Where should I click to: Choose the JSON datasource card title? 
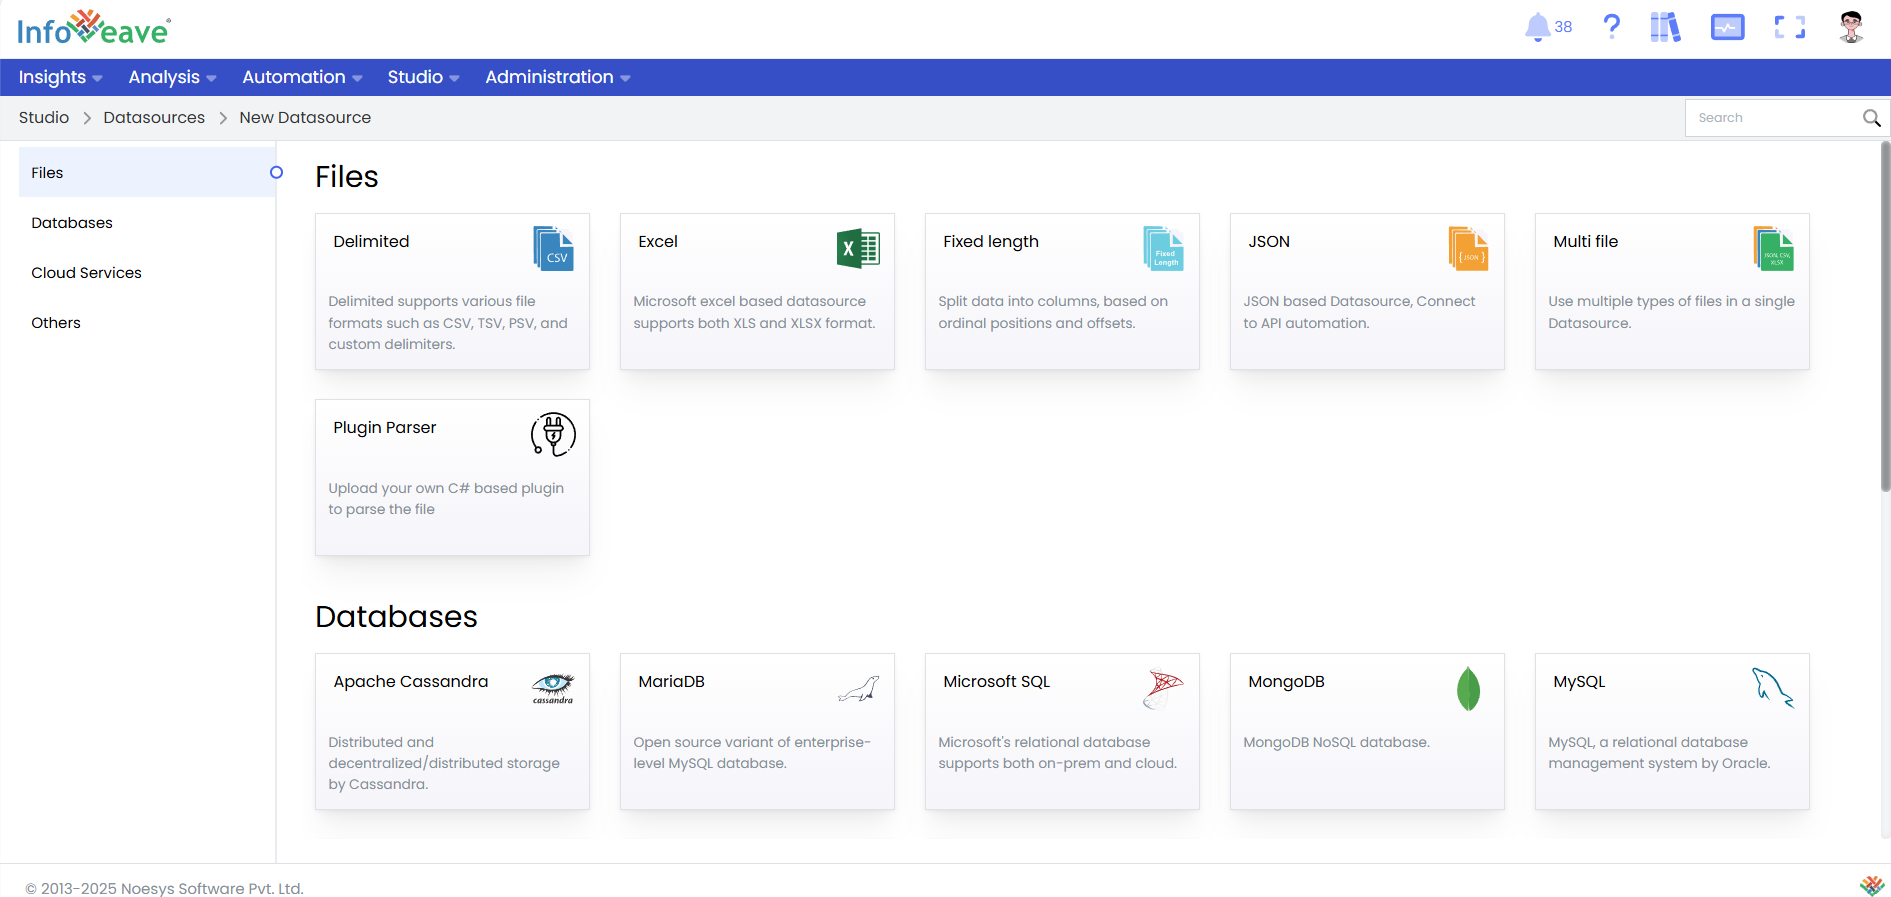[1269, 241]
